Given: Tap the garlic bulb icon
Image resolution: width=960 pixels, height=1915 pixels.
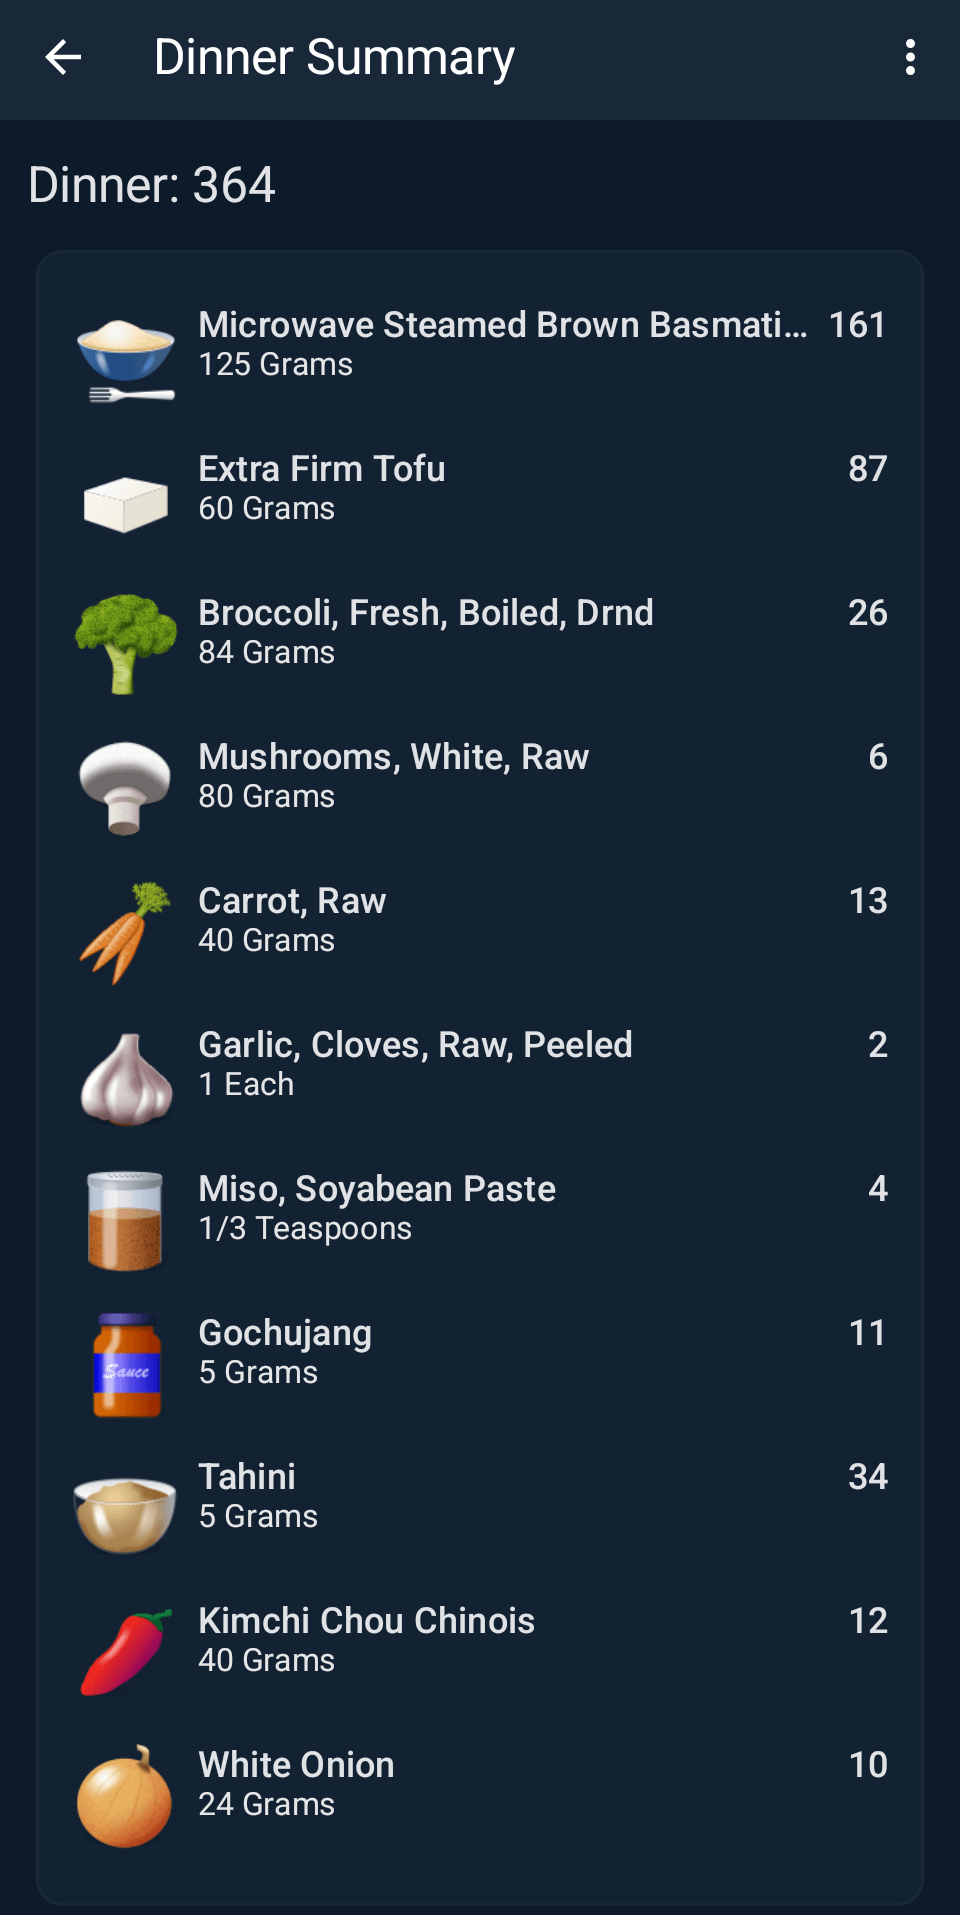Looking at the screenshot, I should (x=126, y=1079).
